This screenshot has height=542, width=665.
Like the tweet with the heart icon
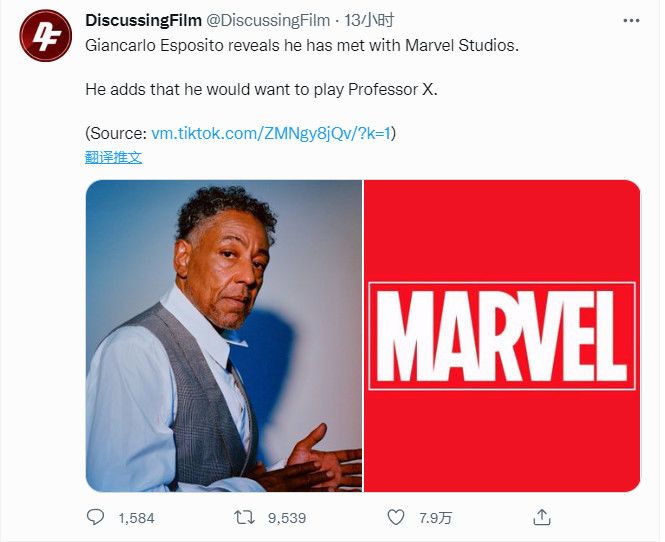click(396, 517)
